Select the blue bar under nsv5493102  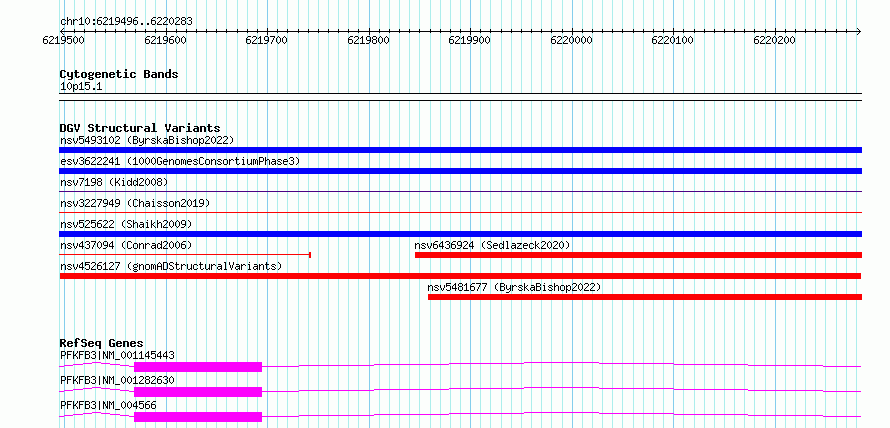coord(460,150)
